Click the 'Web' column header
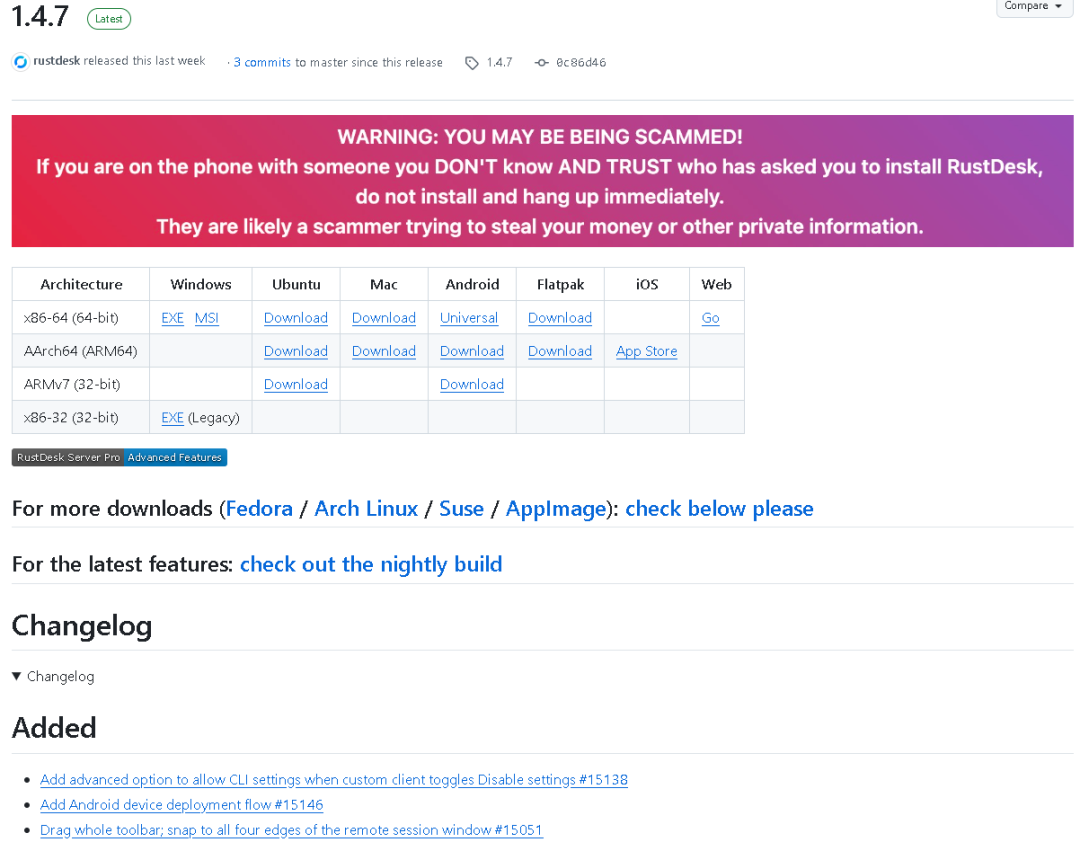The width and height of the screenshot is (1080, 842). point(716,285)
